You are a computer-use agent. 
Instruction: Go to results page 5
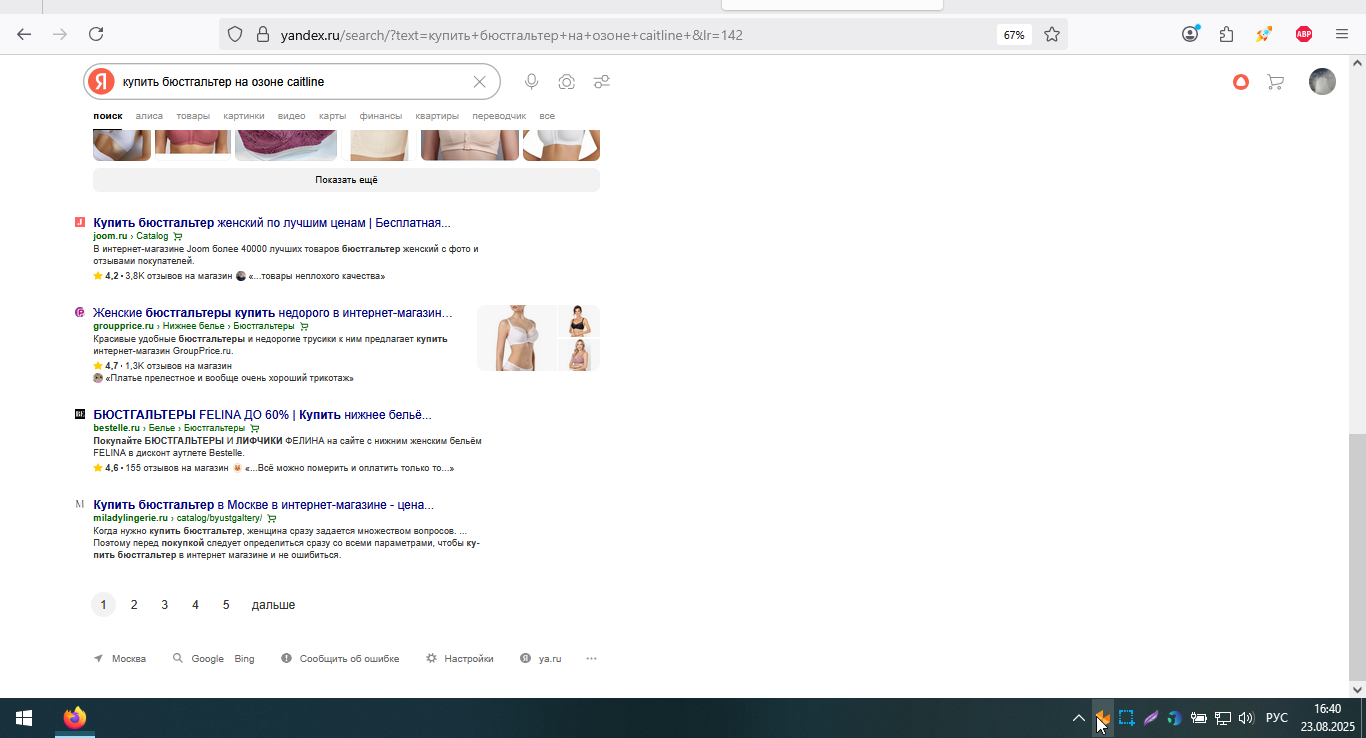(x=226, y=605)
